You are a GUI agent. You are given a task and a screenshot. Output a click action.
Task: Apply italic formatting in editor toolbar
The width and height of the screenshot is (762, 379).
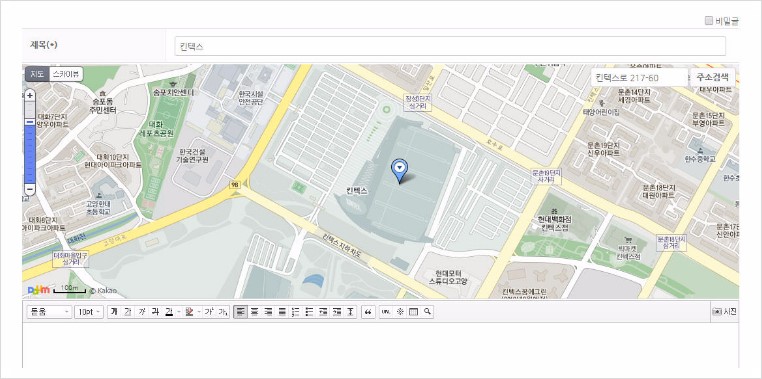pyautogui.click(x=142, y=311)
